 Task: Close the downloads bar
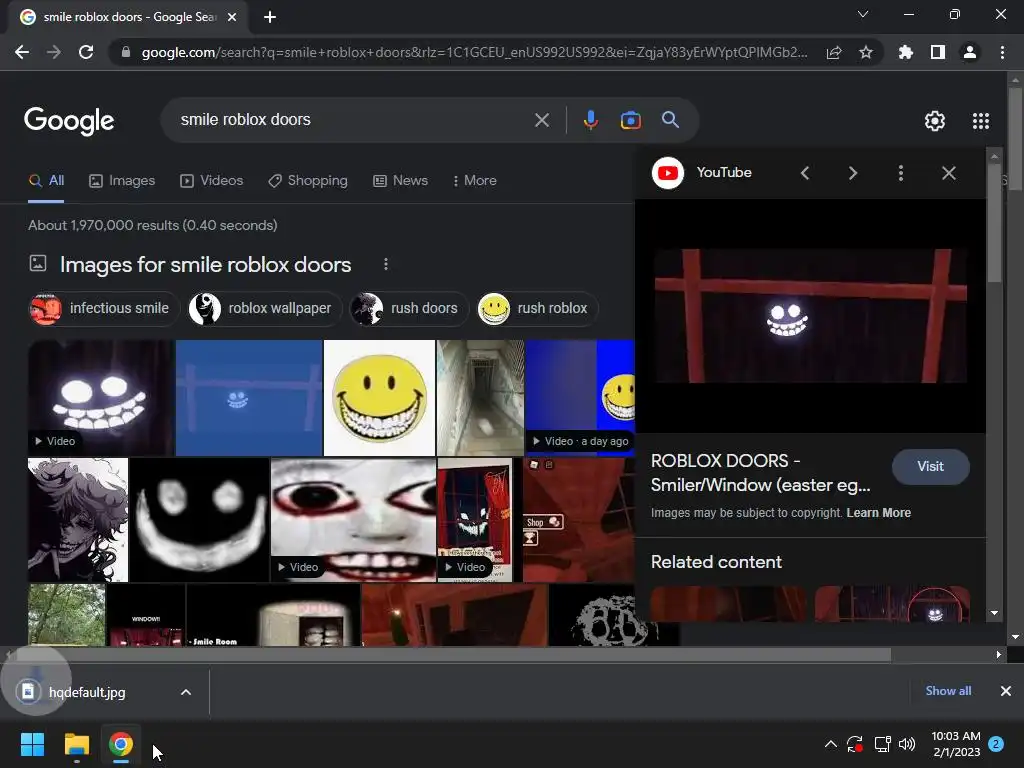1006,691
